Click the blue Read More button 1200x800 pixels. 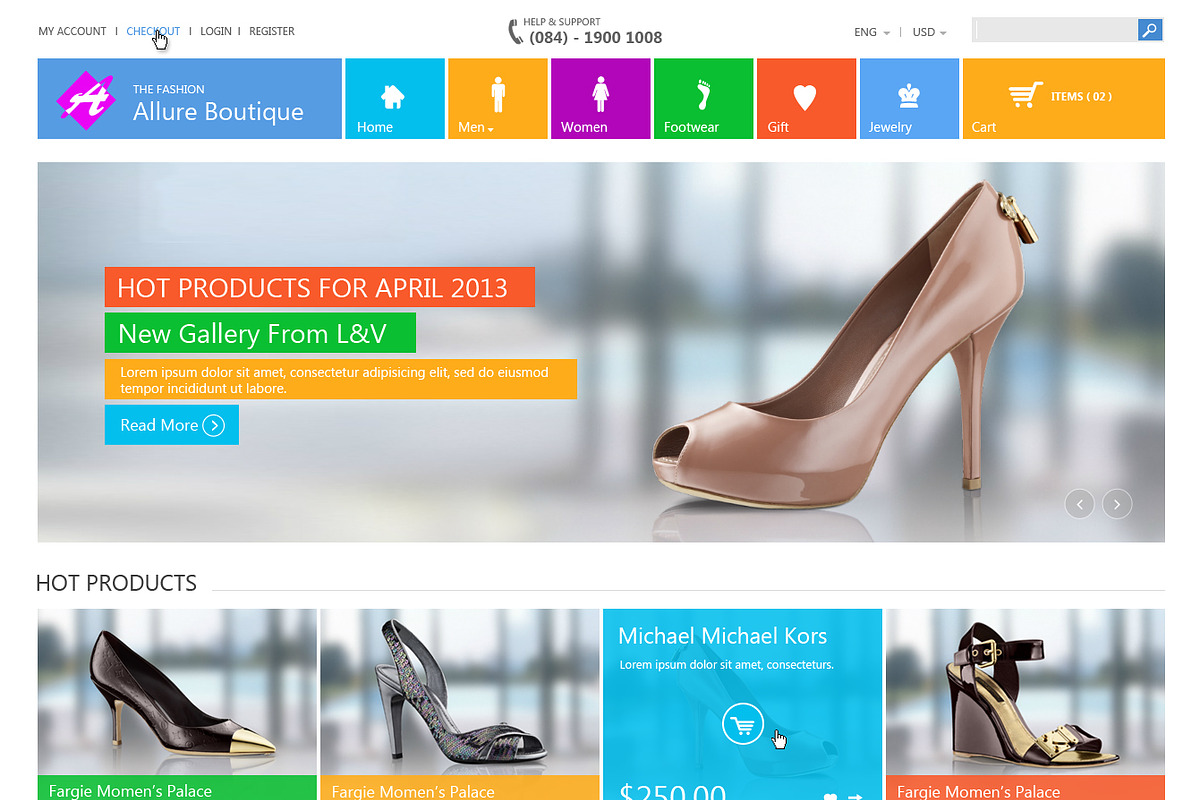172,425
